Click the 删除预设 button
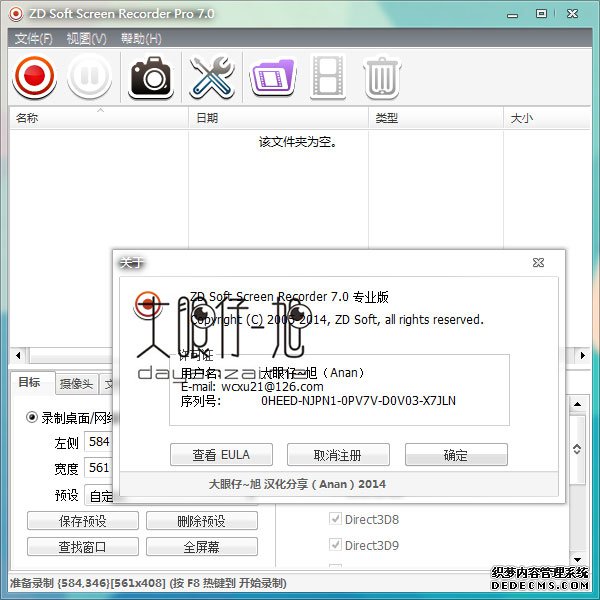Screen dimensions: 600x600 click(x=202, y=521)
